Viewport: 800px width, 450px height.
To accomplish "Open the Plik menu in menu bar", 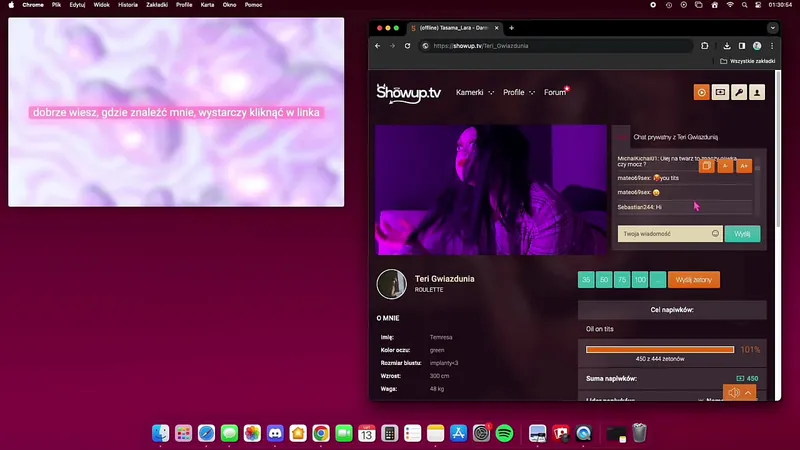I will [x=56, y=5].
